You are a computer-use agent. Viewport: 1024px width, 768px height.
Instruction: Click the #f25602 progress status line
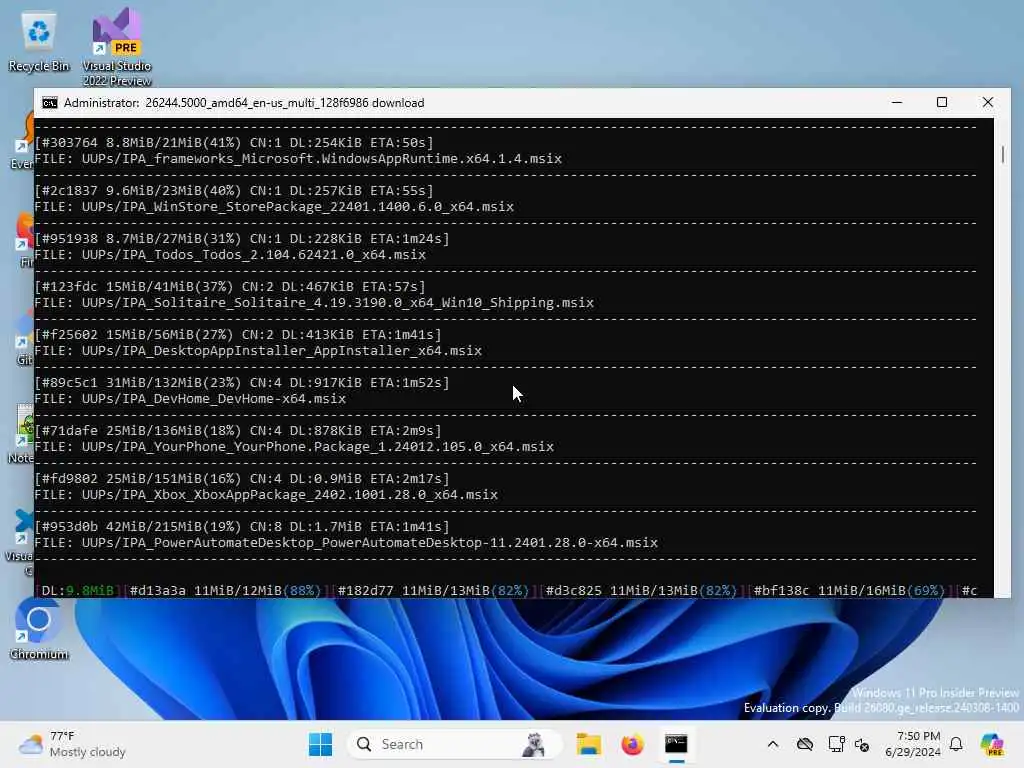(x=238, y=334)
